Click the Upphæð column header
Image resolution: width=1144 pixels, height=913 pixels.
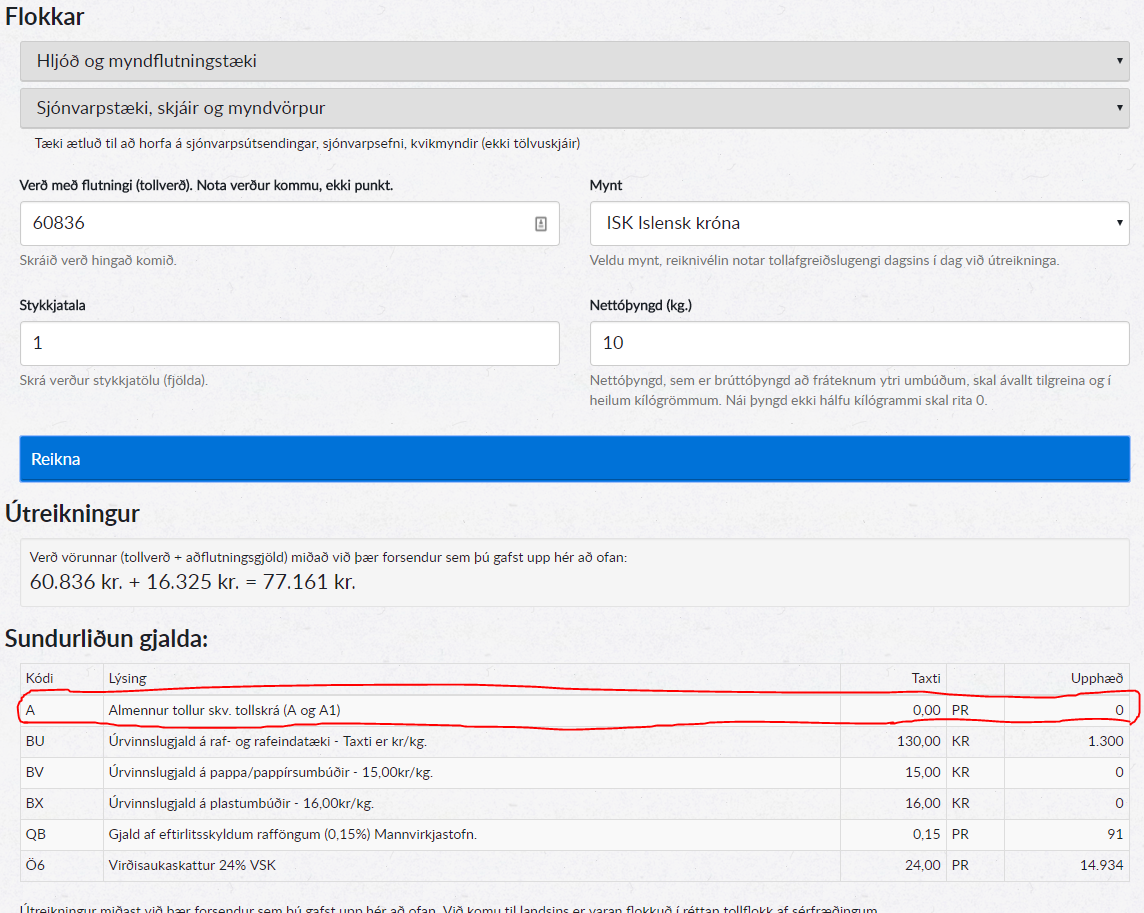(1097, 678)
